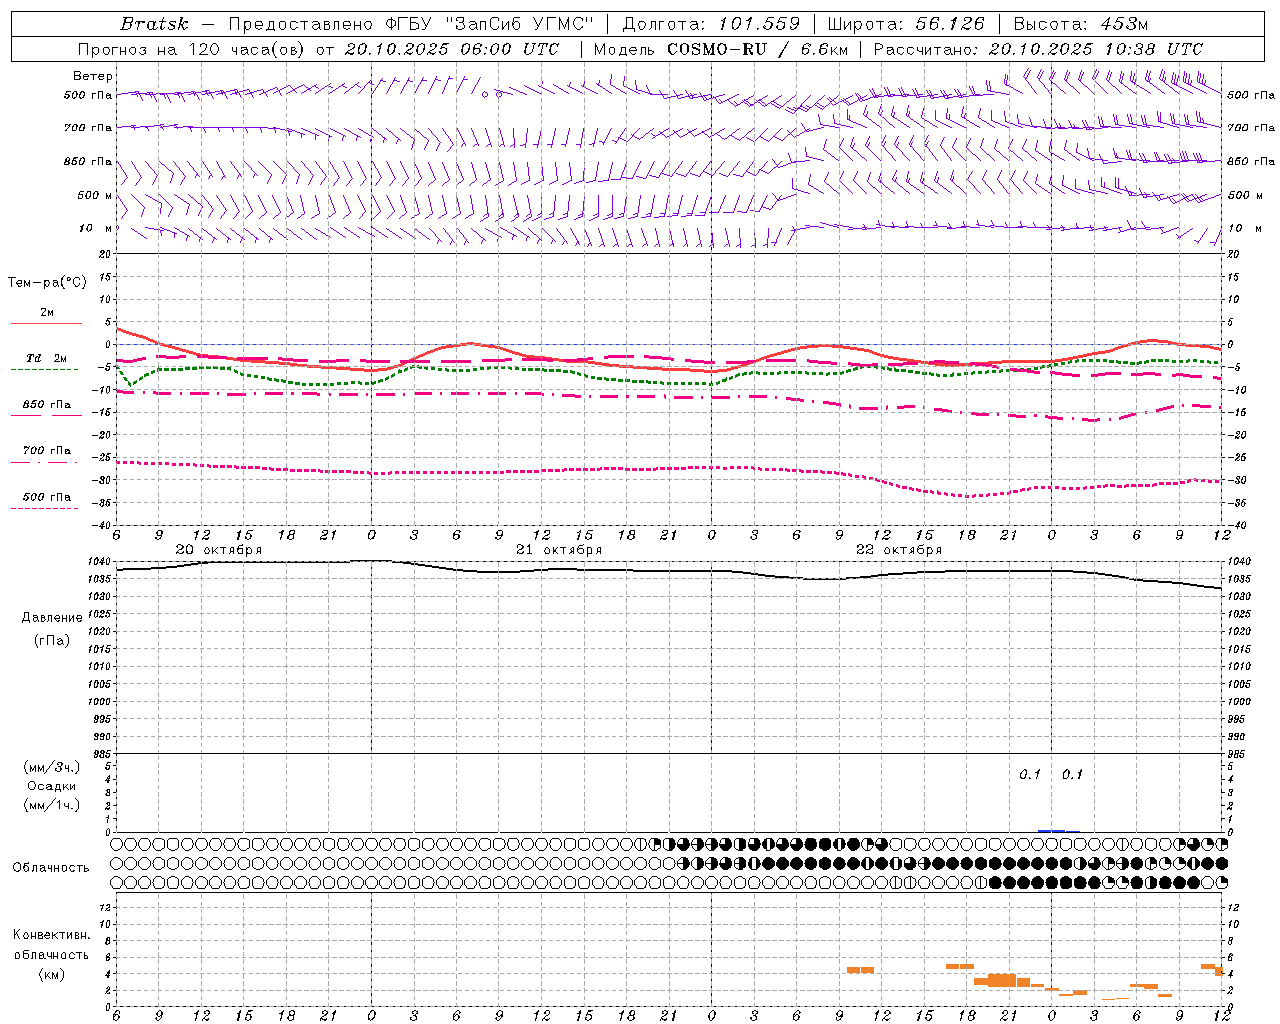Click the first 0.1 precipitation value
This screenshot has width=1280, height=1024.
(1030, 775)
